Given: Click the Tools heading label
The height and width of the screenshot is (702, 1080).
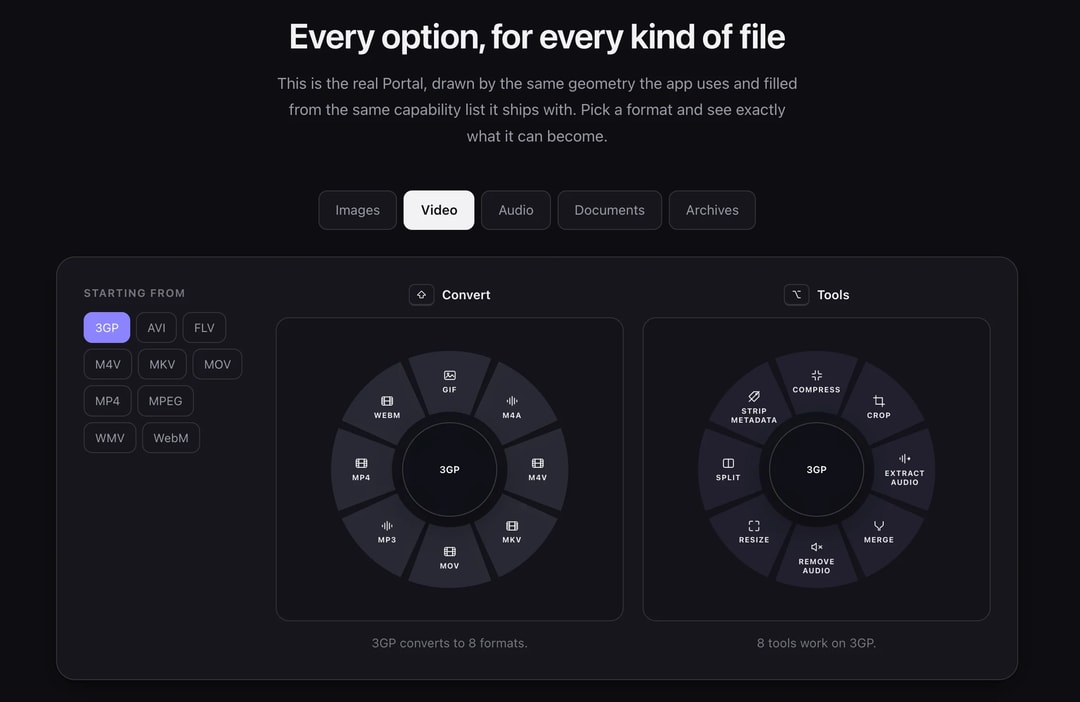Looking at the screenshot, I should coord(833,295).
